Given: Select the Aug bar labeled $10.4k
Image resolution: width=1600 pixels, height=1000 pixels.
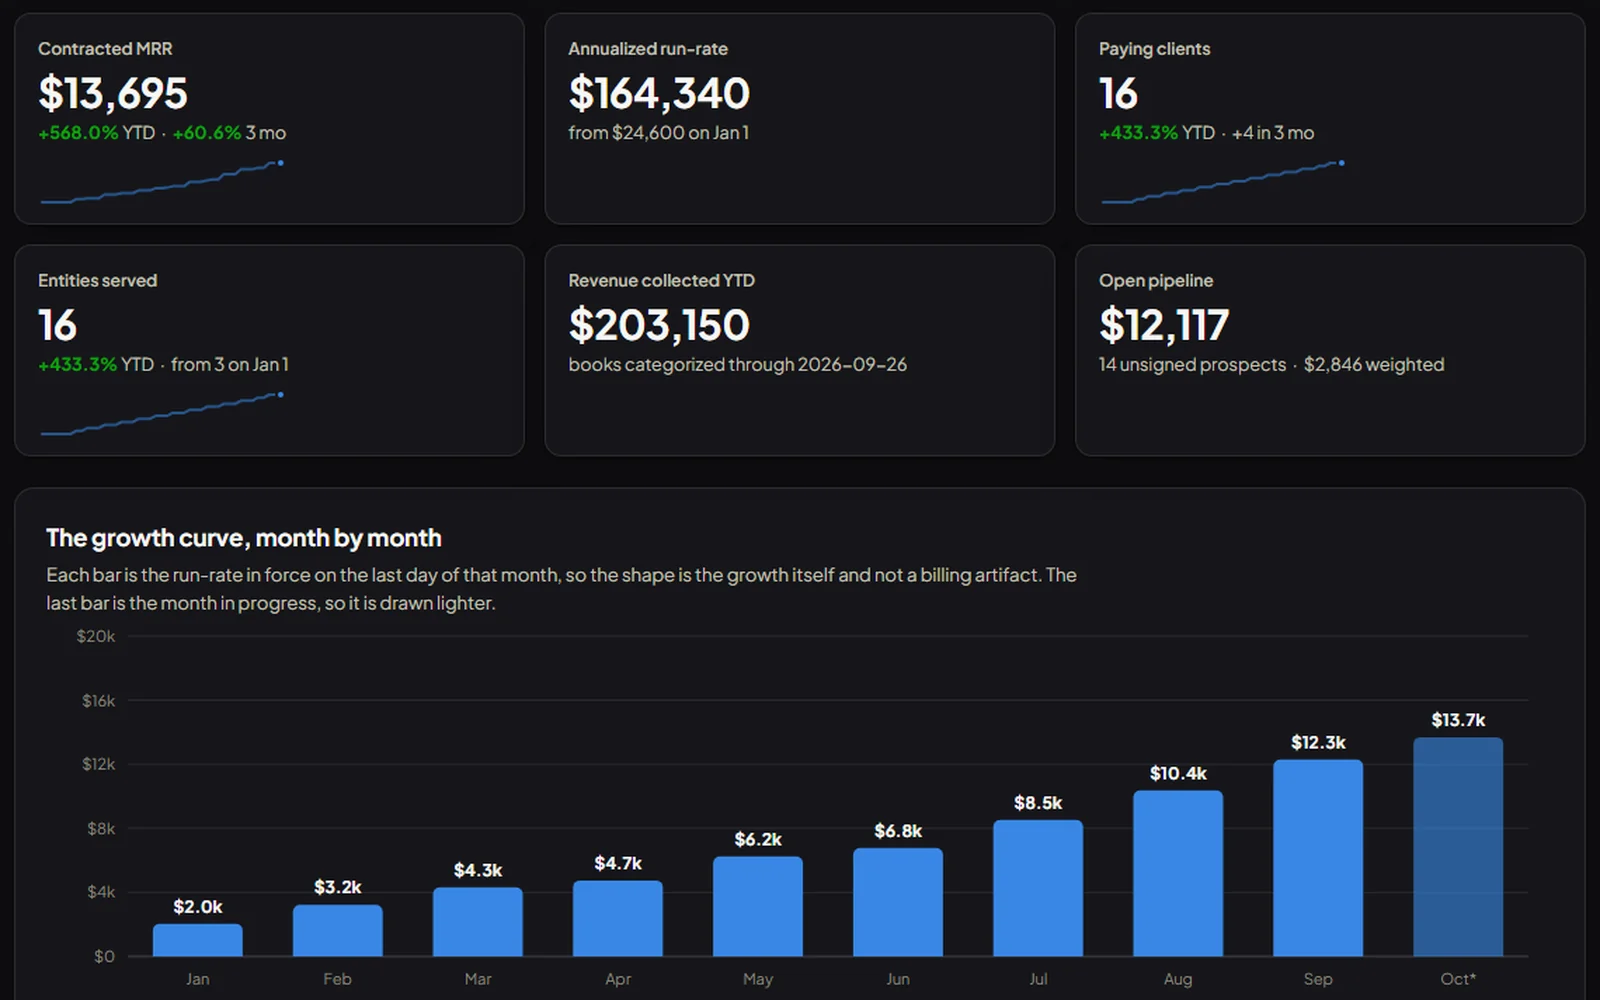Looking at the screenshot, I should 1178,873.
